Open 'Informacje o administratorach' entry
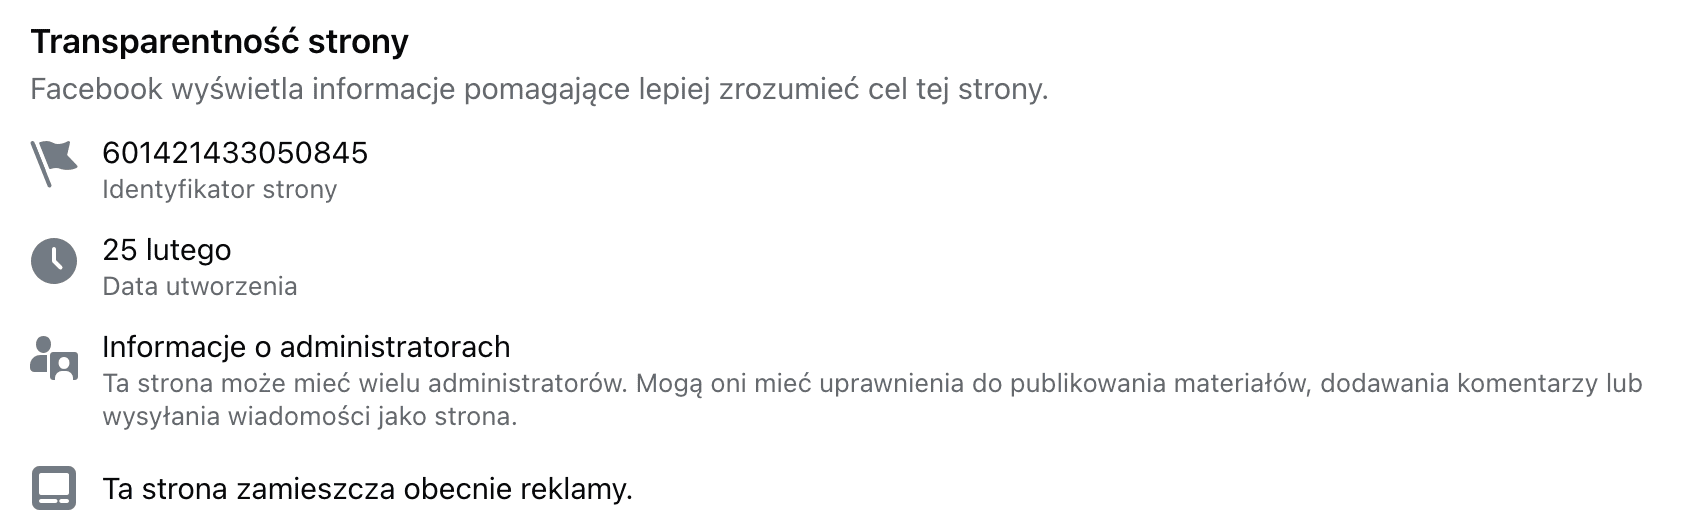 306,347
